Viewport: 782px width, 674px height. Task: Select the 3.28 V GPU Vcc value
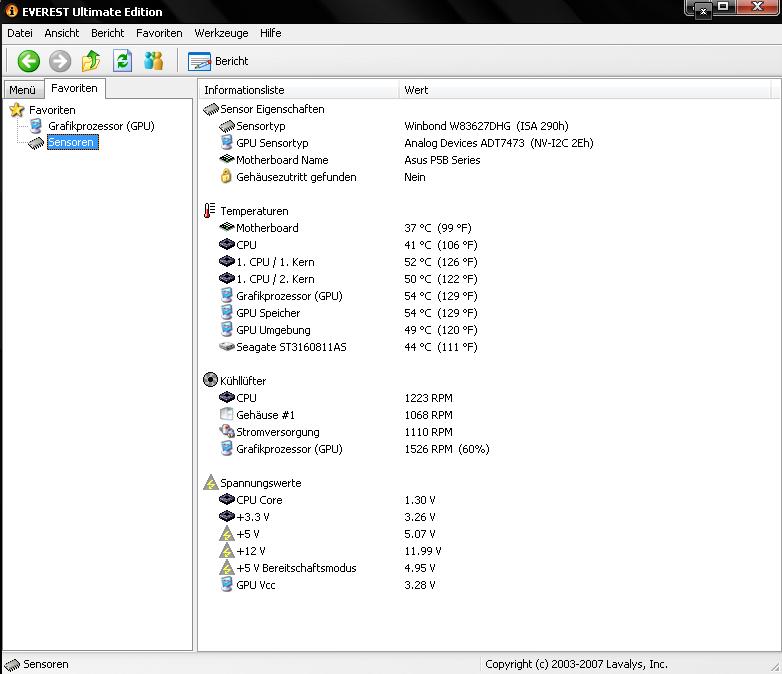pos(419,585)
